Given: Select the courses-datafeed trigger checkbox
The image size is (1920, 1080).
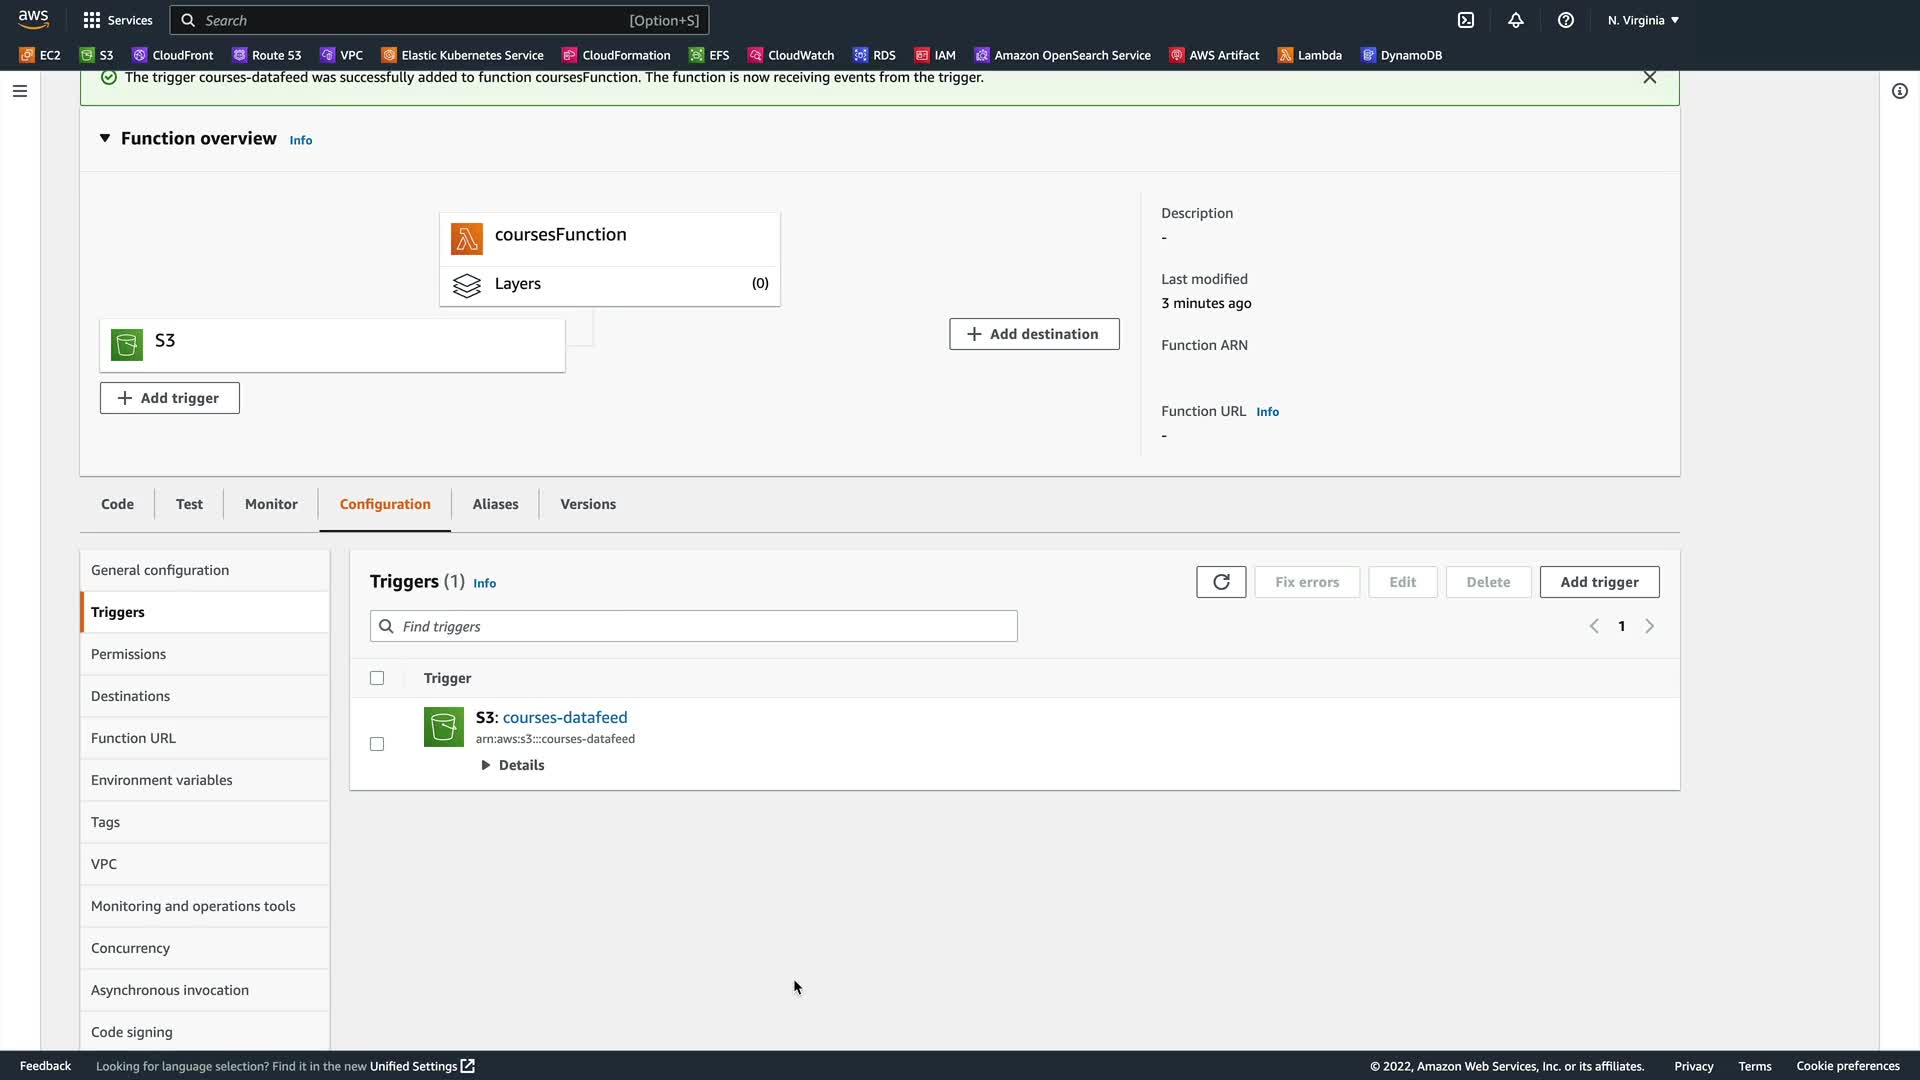Looking at the screenshot, I should (377, 744).
